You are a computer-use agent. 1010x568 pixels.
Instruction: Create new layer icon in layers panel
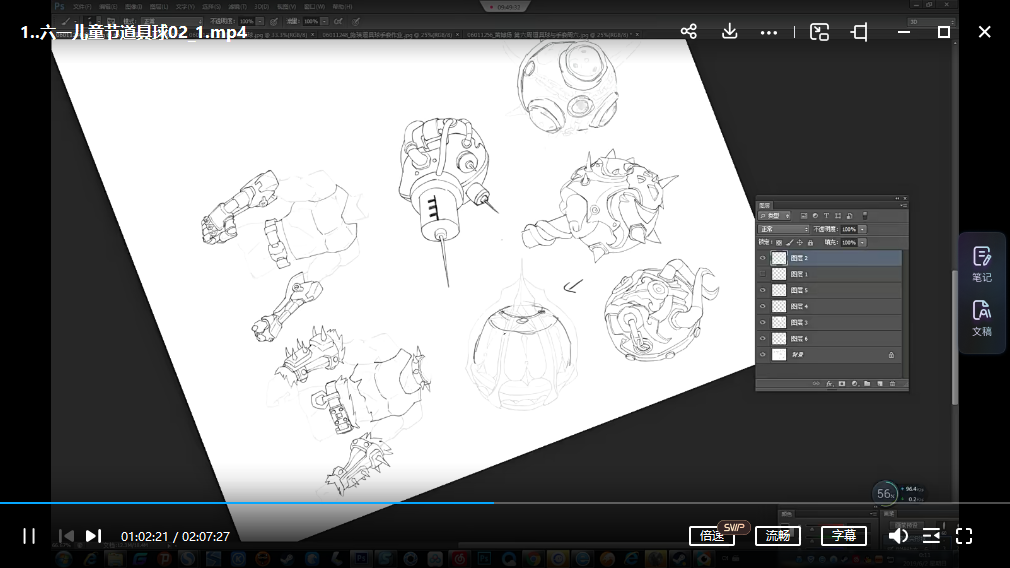click(880, 384)
